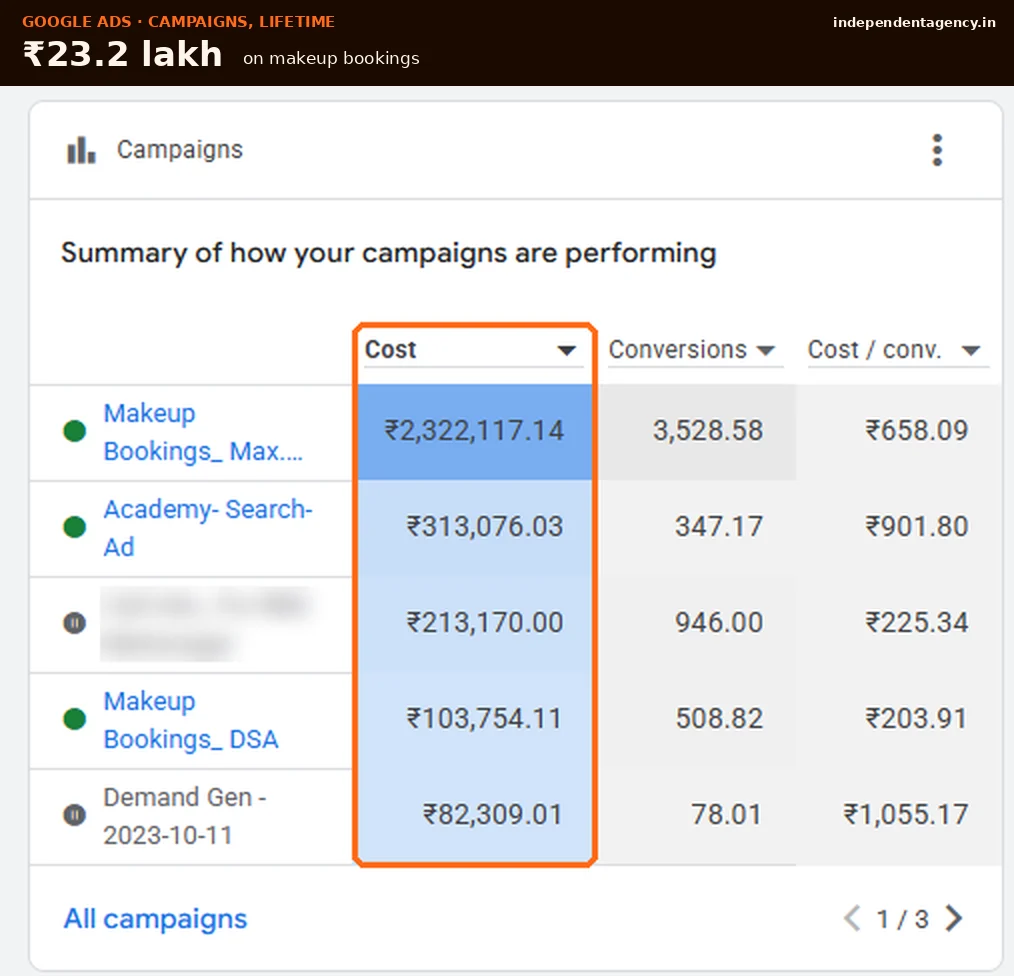Click paused icon beside the blurred campaign
The height and width of the screenshot is (976, 1014).
tap(74, 623)
